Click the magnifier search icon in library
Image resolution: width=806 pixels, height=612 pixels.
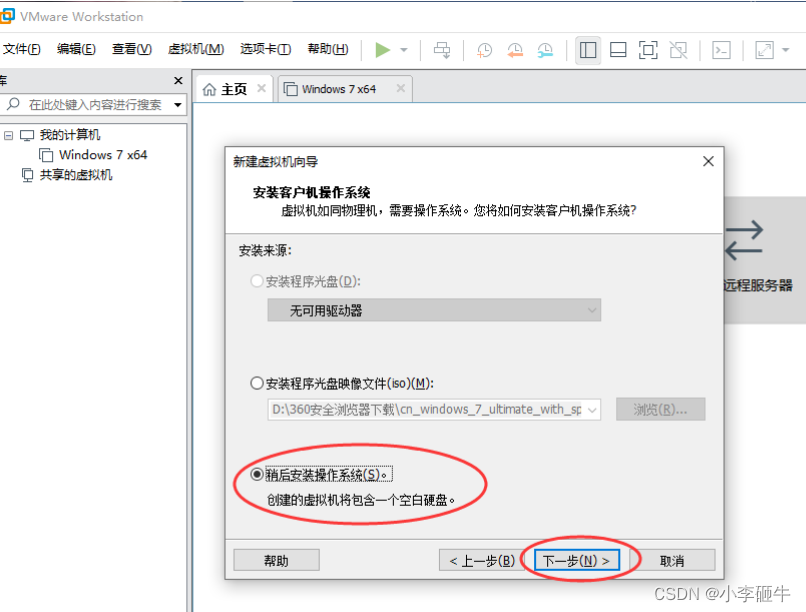click(x=13, y=104)
